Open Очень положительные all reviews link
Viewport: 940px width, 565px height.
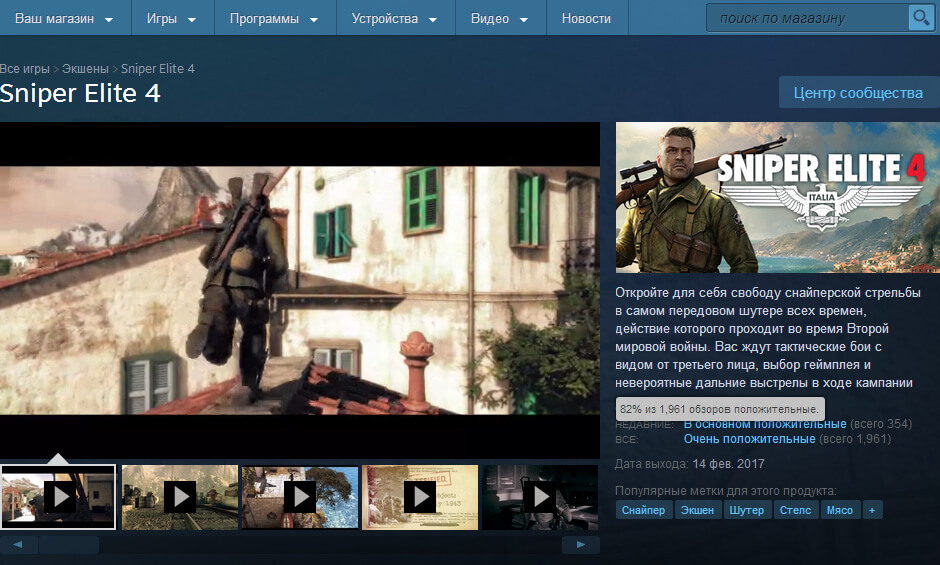(x=749, y=439)
